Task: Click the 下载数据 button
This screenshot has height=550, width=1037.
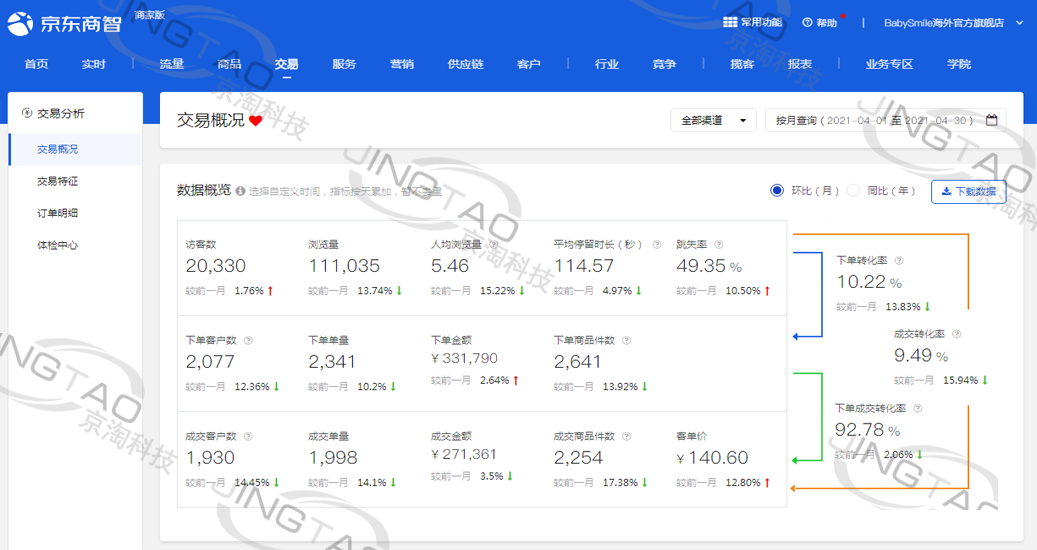Action: (968, 191)
